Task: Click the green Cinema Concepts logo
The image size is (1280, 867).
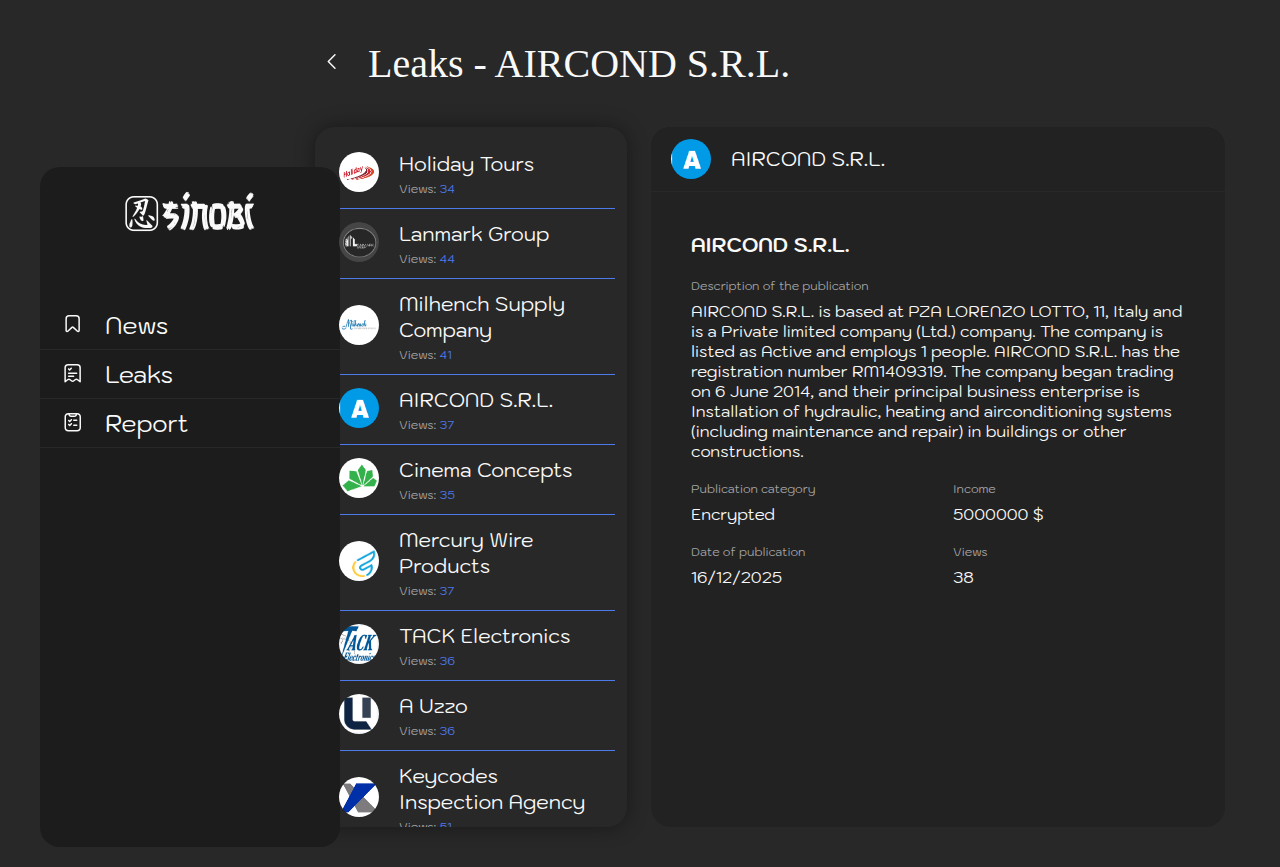Action: (x=359, y=478)
